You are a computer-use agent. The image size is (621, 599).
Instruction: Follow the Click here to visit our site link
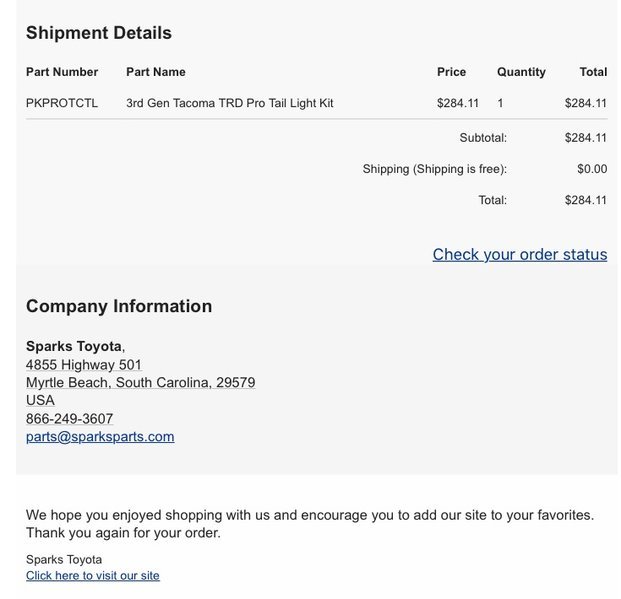click(93, 575)
